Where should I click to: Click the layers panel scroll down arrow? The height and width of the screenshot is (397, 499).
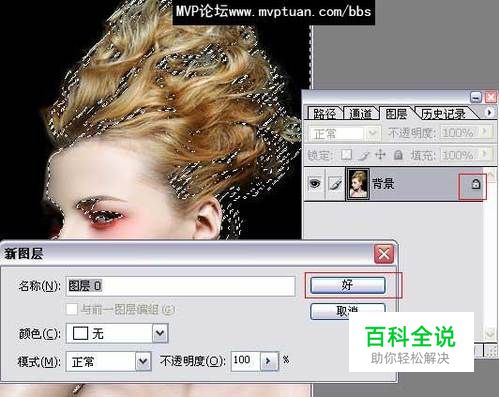[x=491, y=333]
